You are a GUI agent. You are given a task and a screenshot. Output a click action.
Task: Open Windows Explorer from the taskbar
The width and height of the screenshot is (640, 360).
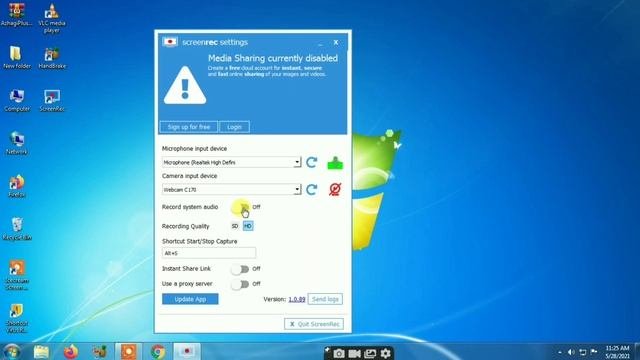pos(41,352)
